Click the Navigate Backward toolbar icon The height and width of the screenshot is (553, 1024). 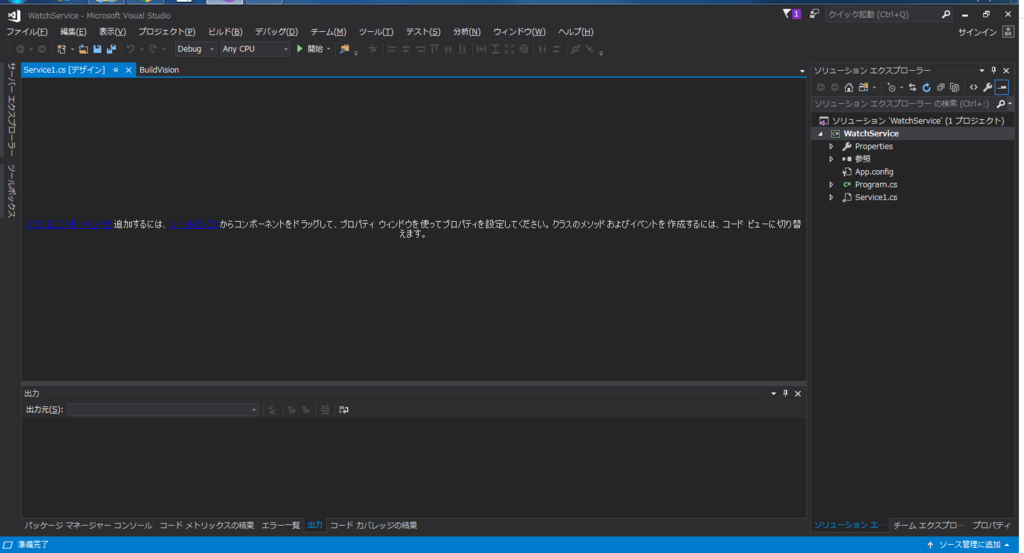coord(20,49)
